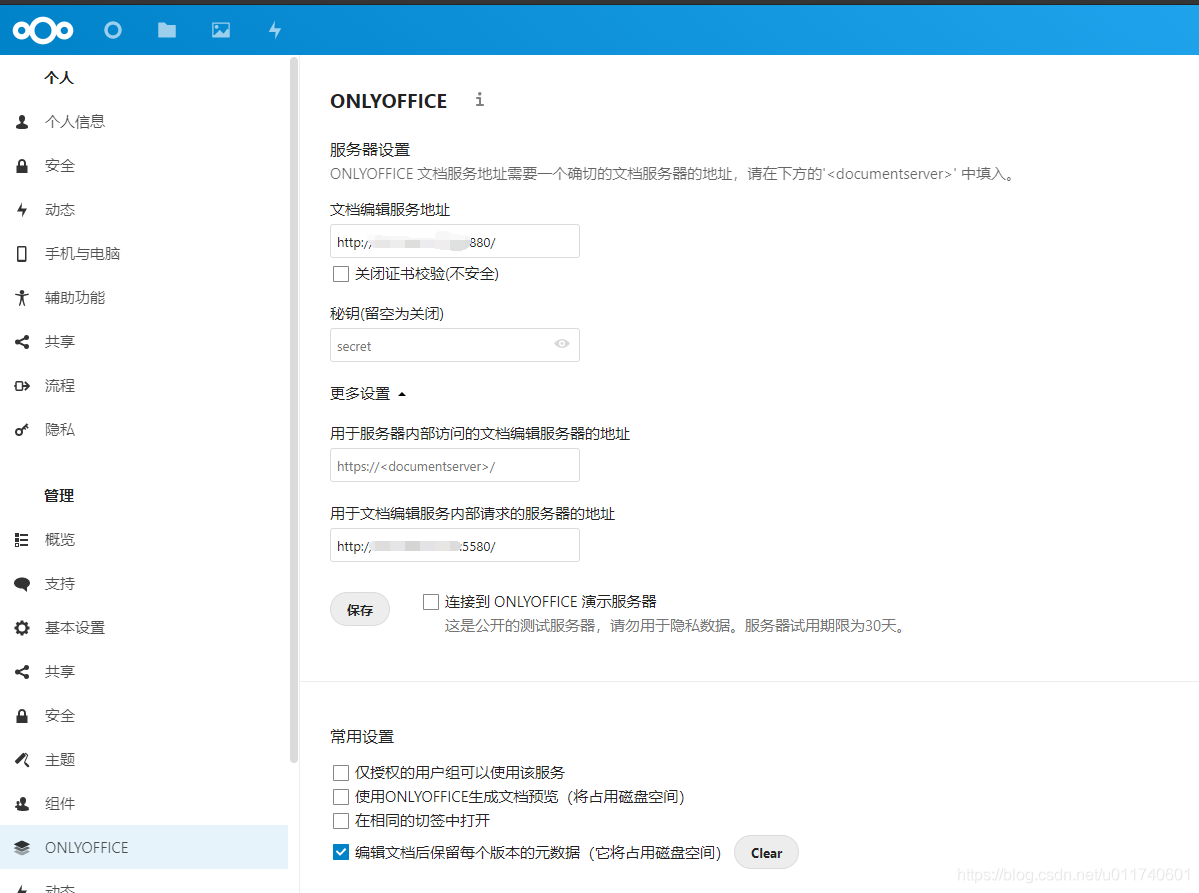
Task: Open 流程 settings page
Action: 60,385
